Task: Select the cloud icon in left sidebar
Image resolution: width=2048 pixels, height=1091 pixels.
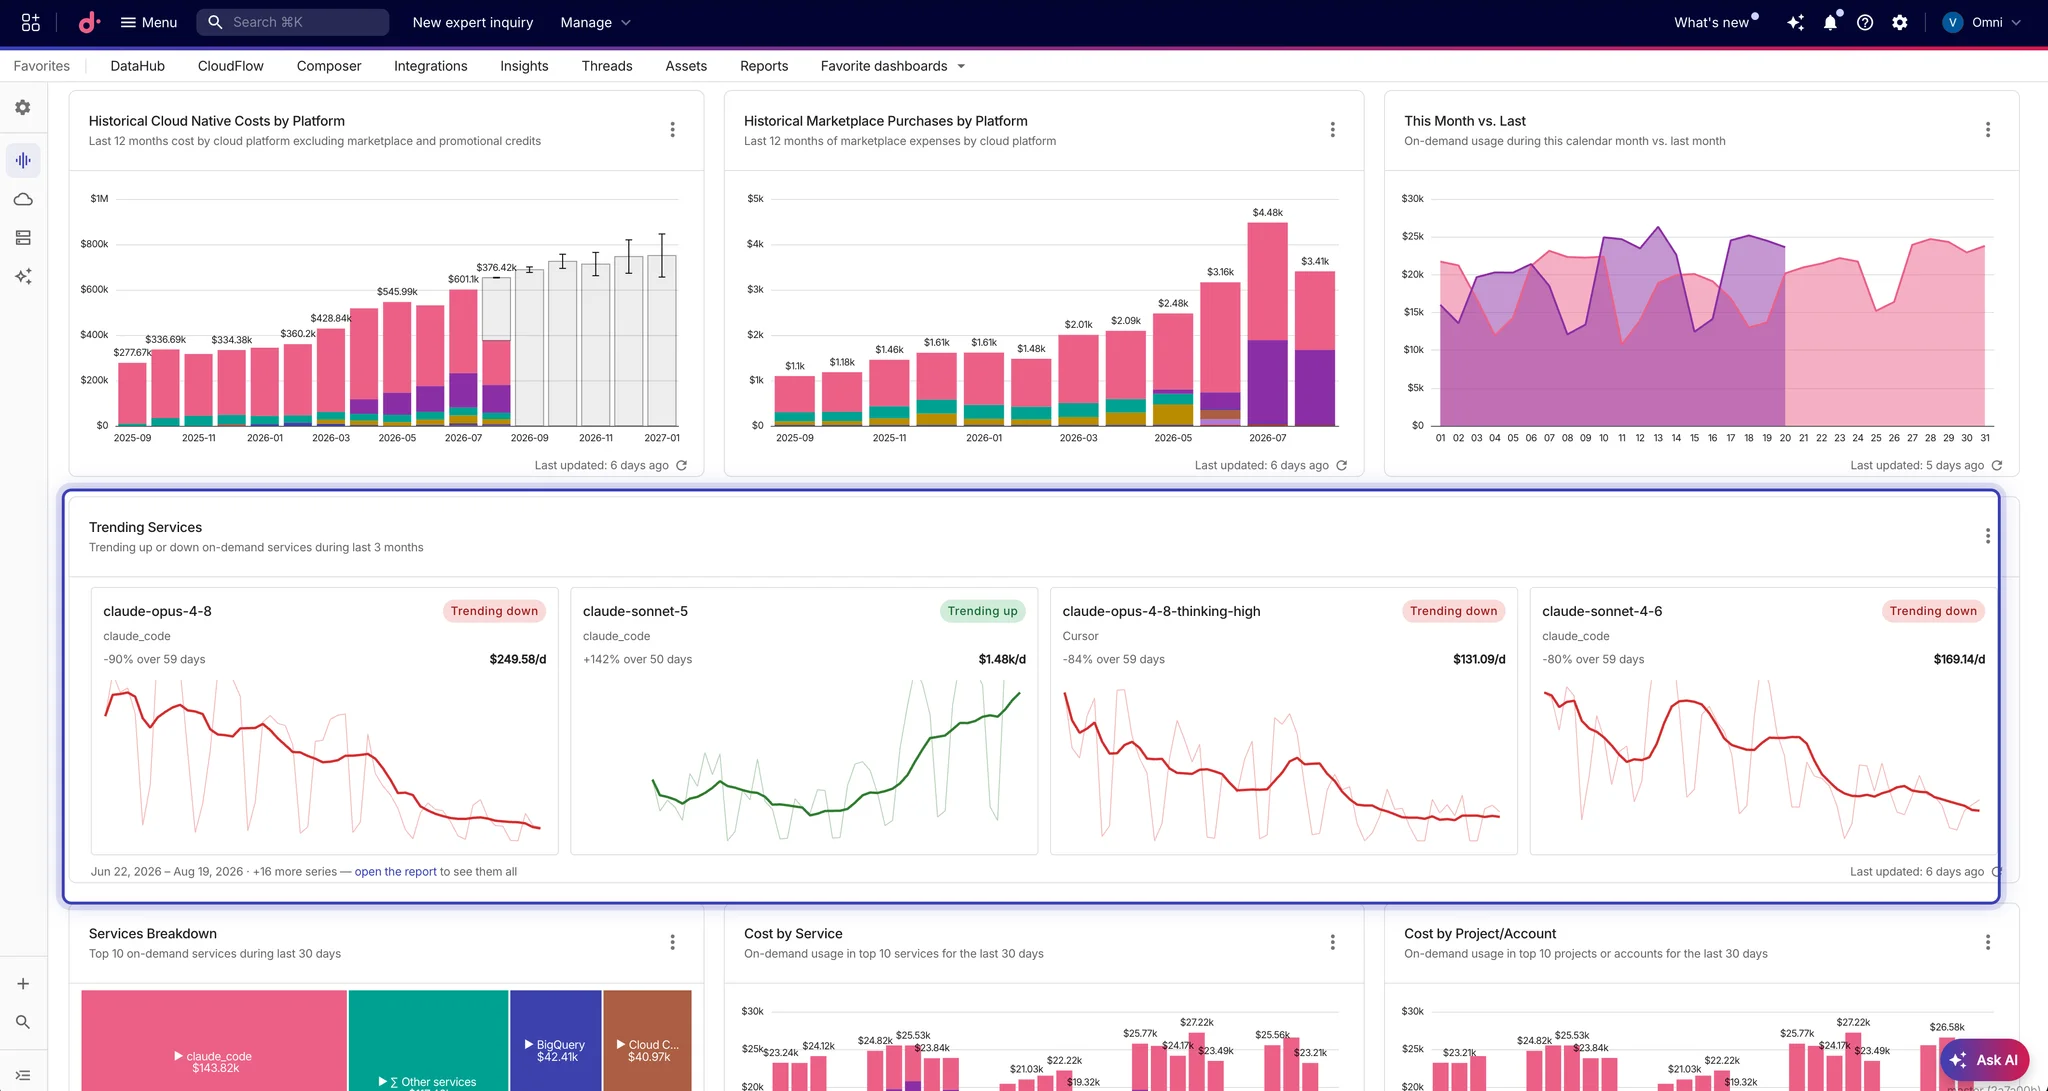Action: [23, 199]
